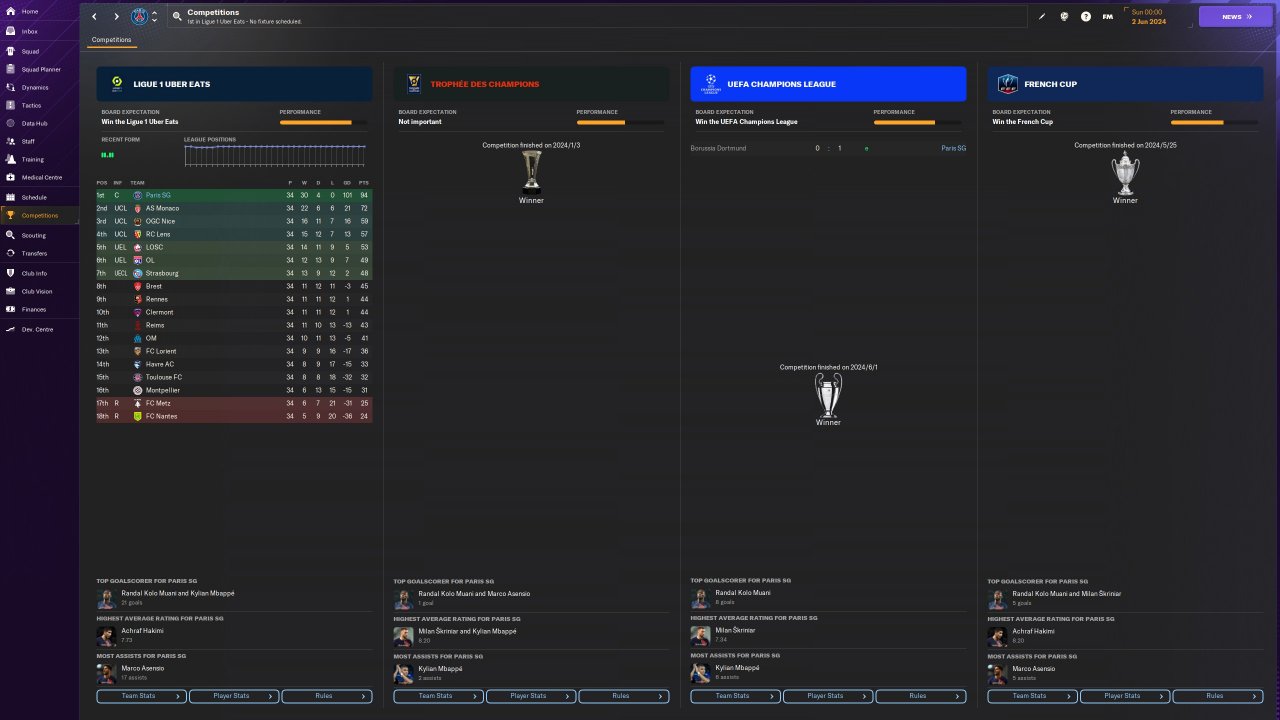
Task: Select Competitions in the sidebar menu
Action: (x=40, y=216)
